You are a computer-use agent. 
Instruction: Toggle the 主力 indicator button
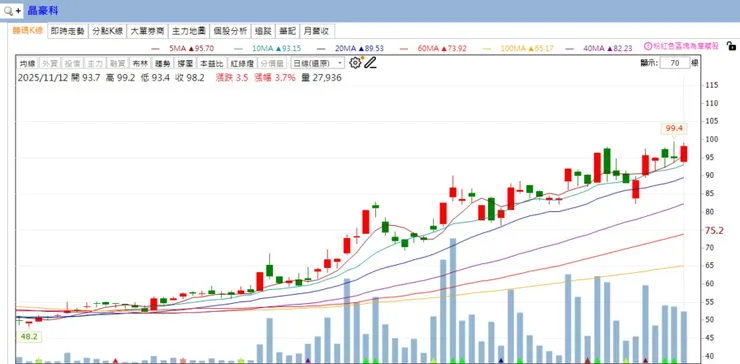coord(95,63)
